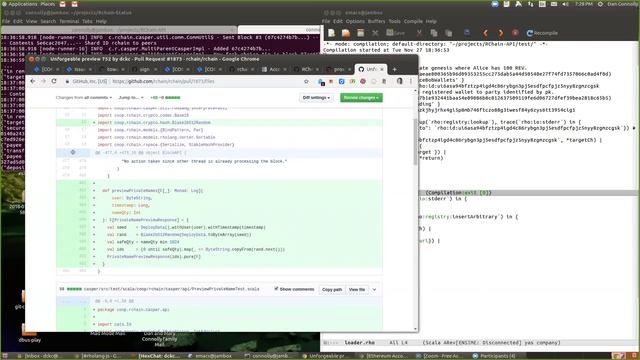Image resolution: width=640 pixels, height=360 pixels.
Task: Toggle the Show comments checkbox
Action: [x=276, y=289]
